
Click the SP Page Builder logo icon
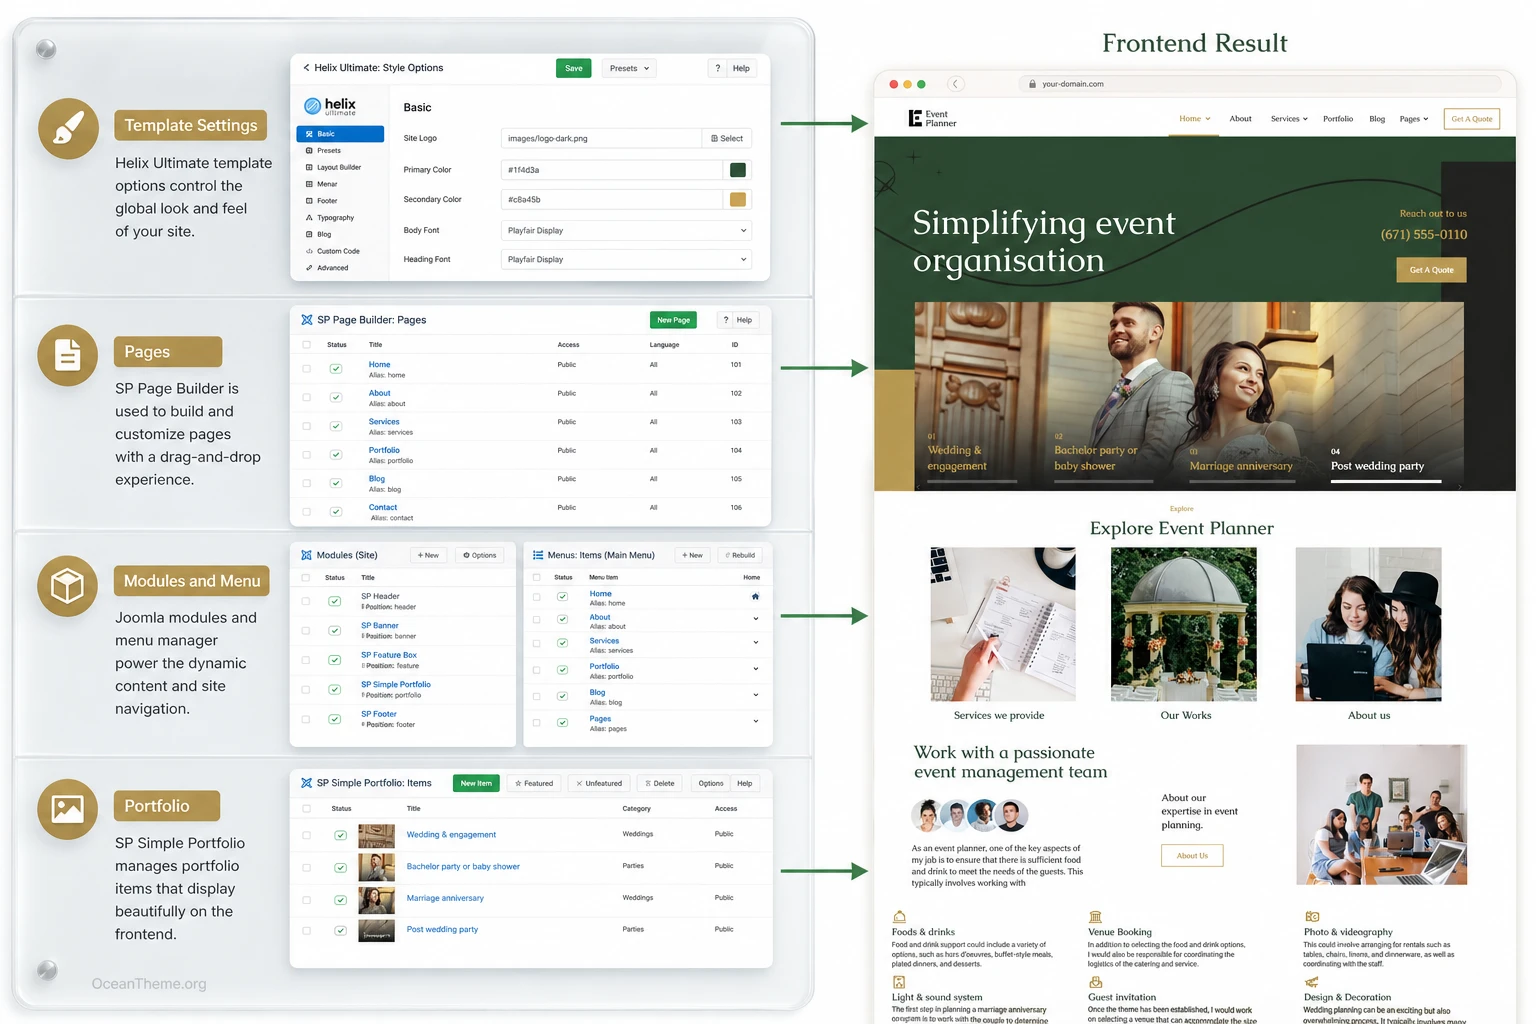[x=307, y=320]
